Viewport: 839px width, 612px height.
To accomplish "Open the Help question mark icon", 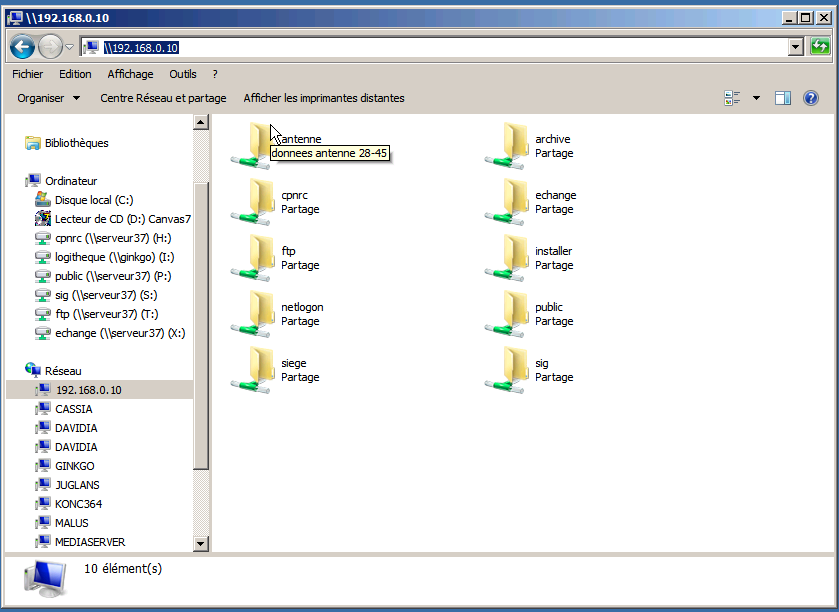I will tap(811, 98).
